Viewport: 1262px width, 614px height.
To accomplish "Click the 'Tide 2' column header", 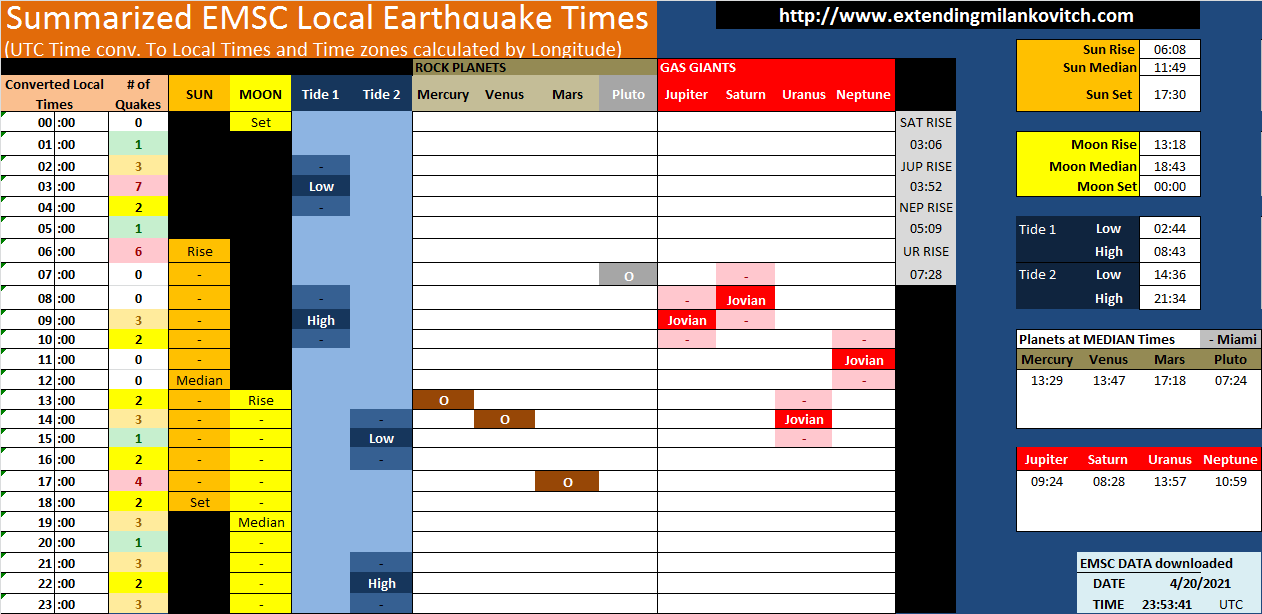I will [x=381, y=94].
